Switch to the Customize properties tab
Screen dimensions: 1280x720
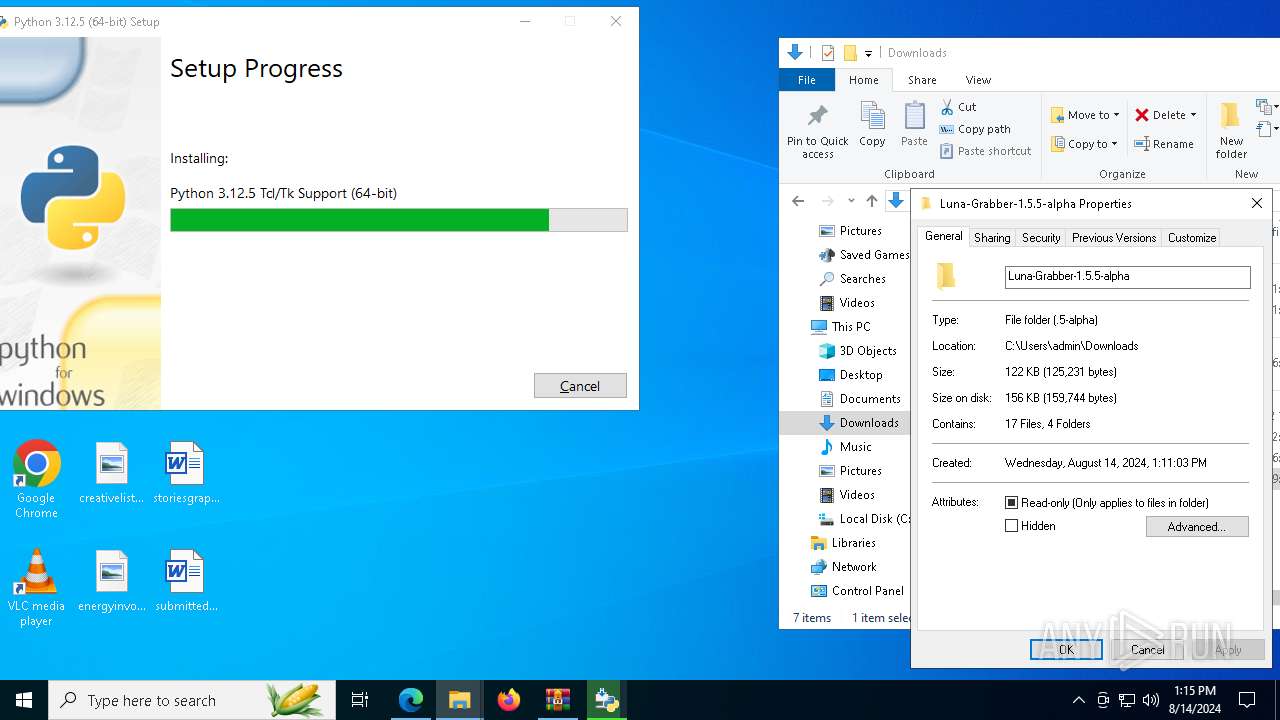(x=1192, y=238)
